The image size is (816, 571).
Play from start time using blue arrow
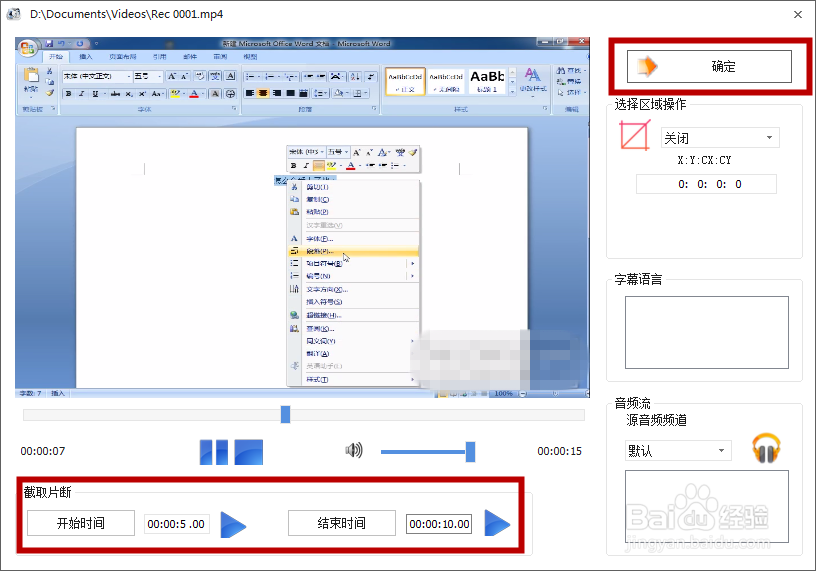coord(233,524)
